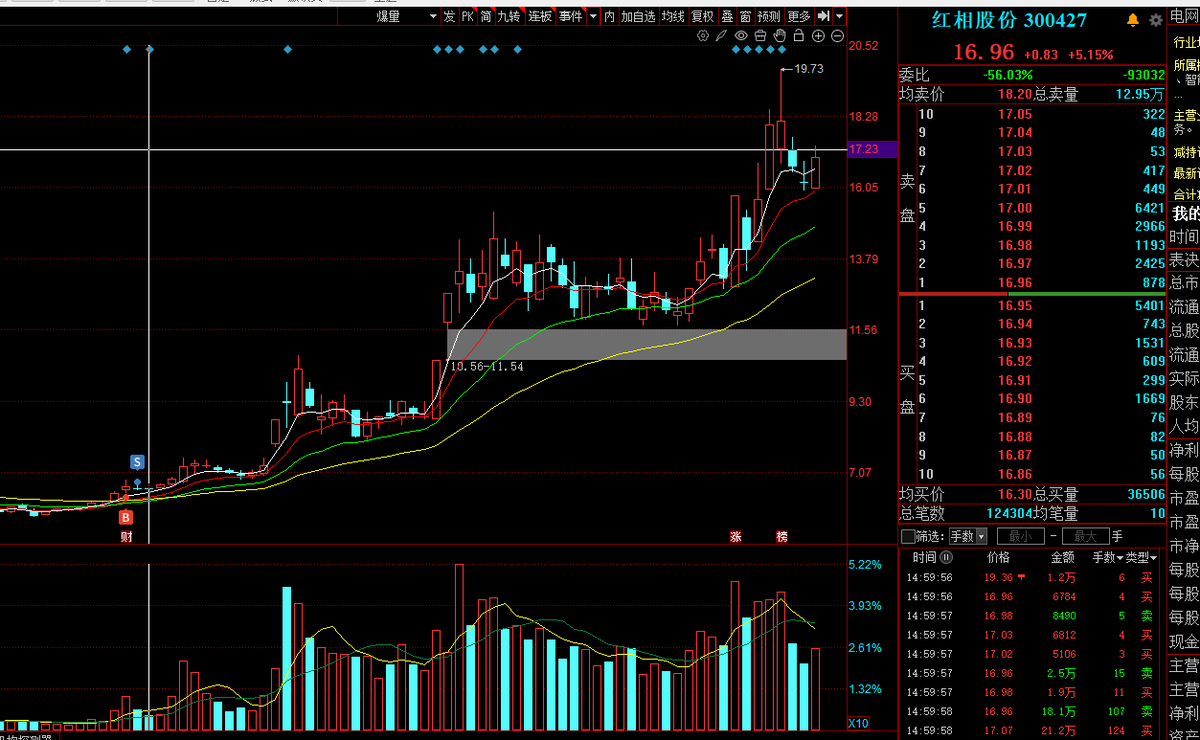Click the 委比 value -56.03%
The image size is (1200, 740).
pos(1007,75)
